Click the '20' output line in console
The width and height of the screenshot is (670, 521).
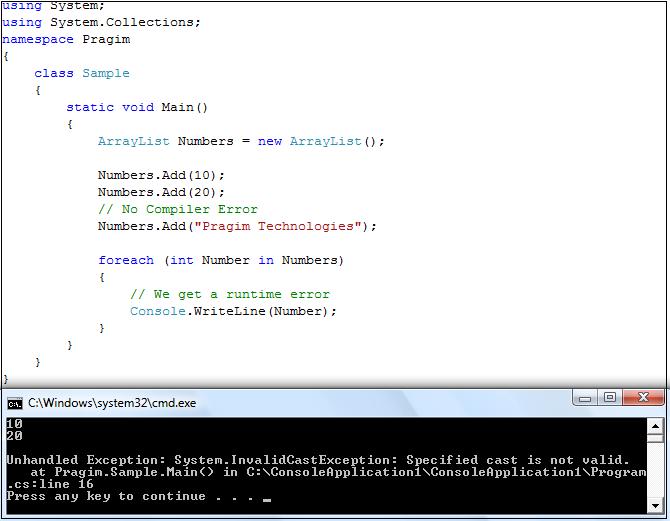[x=14, y=436]
